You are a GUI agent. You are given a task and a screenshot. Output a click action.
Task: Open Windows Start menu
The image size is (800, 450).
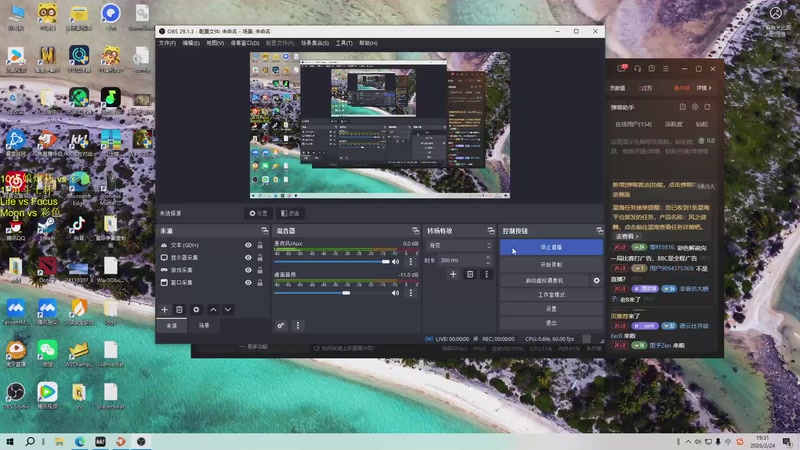tap(10, 441)
